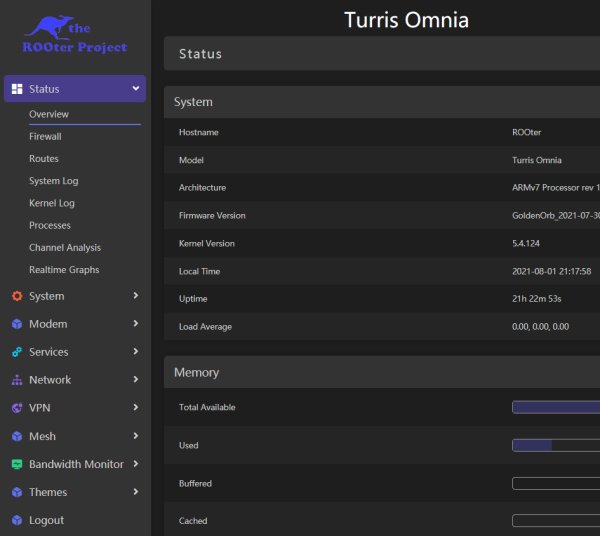600x536 pixels.
Task: Click the orange System gear icon
Action: [17, 296]
